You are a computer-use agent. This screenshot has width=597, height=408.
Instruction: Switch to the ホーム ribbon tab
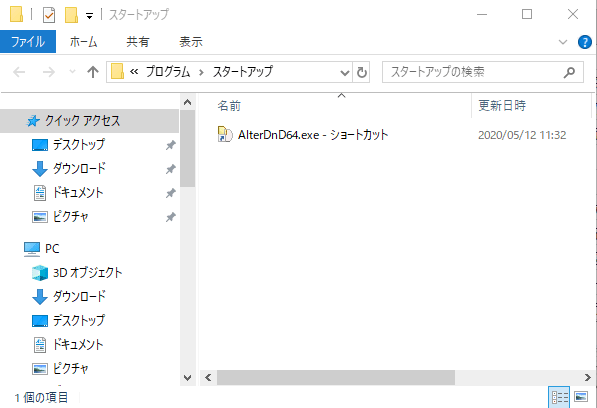tap(83, 41)
